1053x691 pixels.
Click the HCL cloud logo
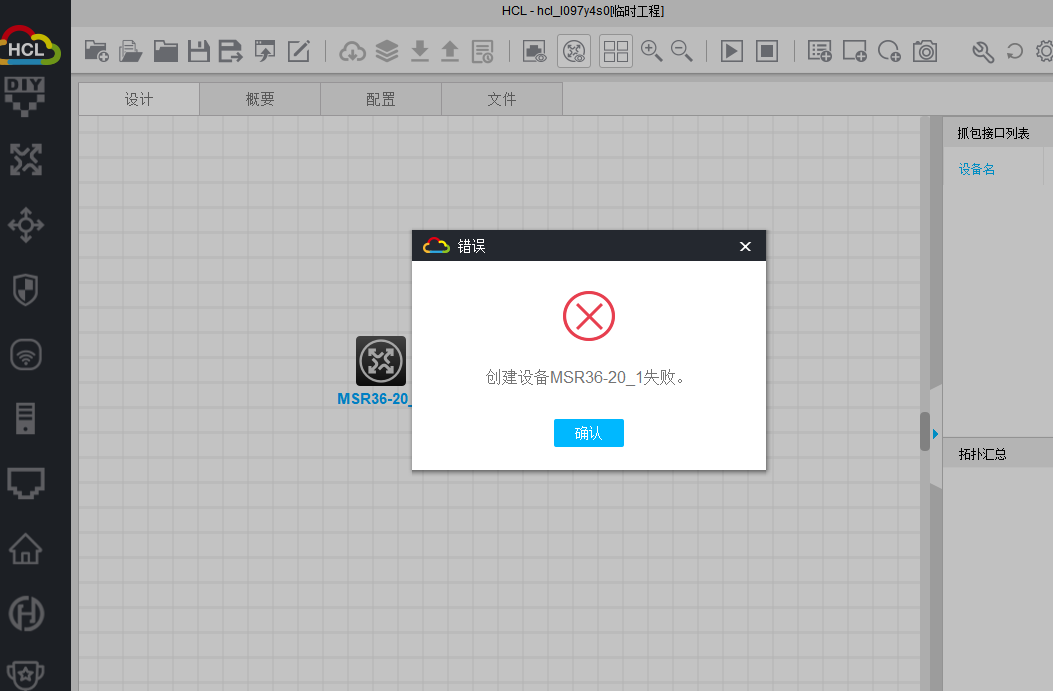point(30,46)
